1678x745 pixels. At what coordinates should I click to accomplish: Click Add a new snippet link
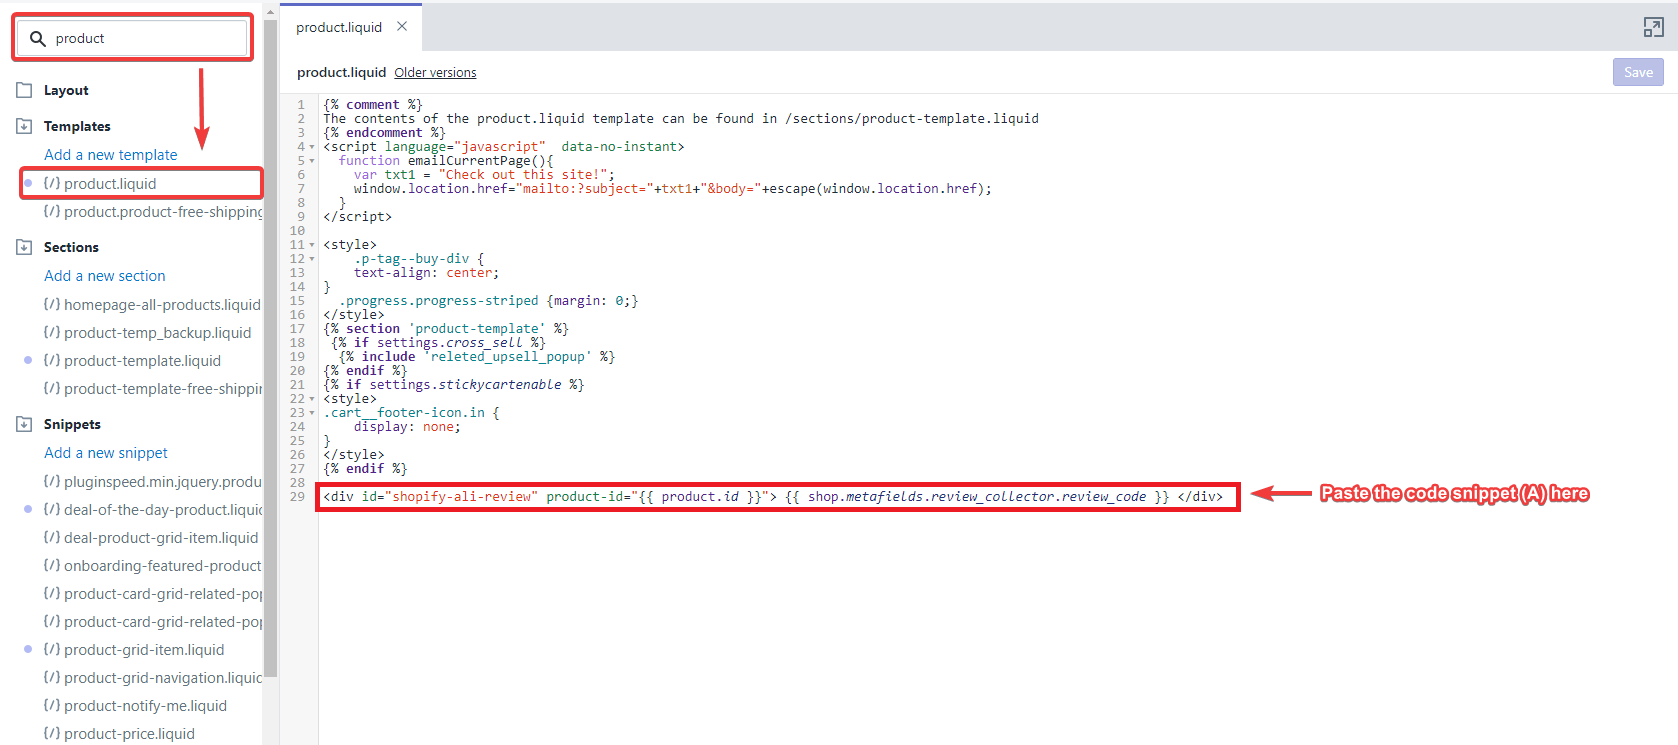point(106,453)
